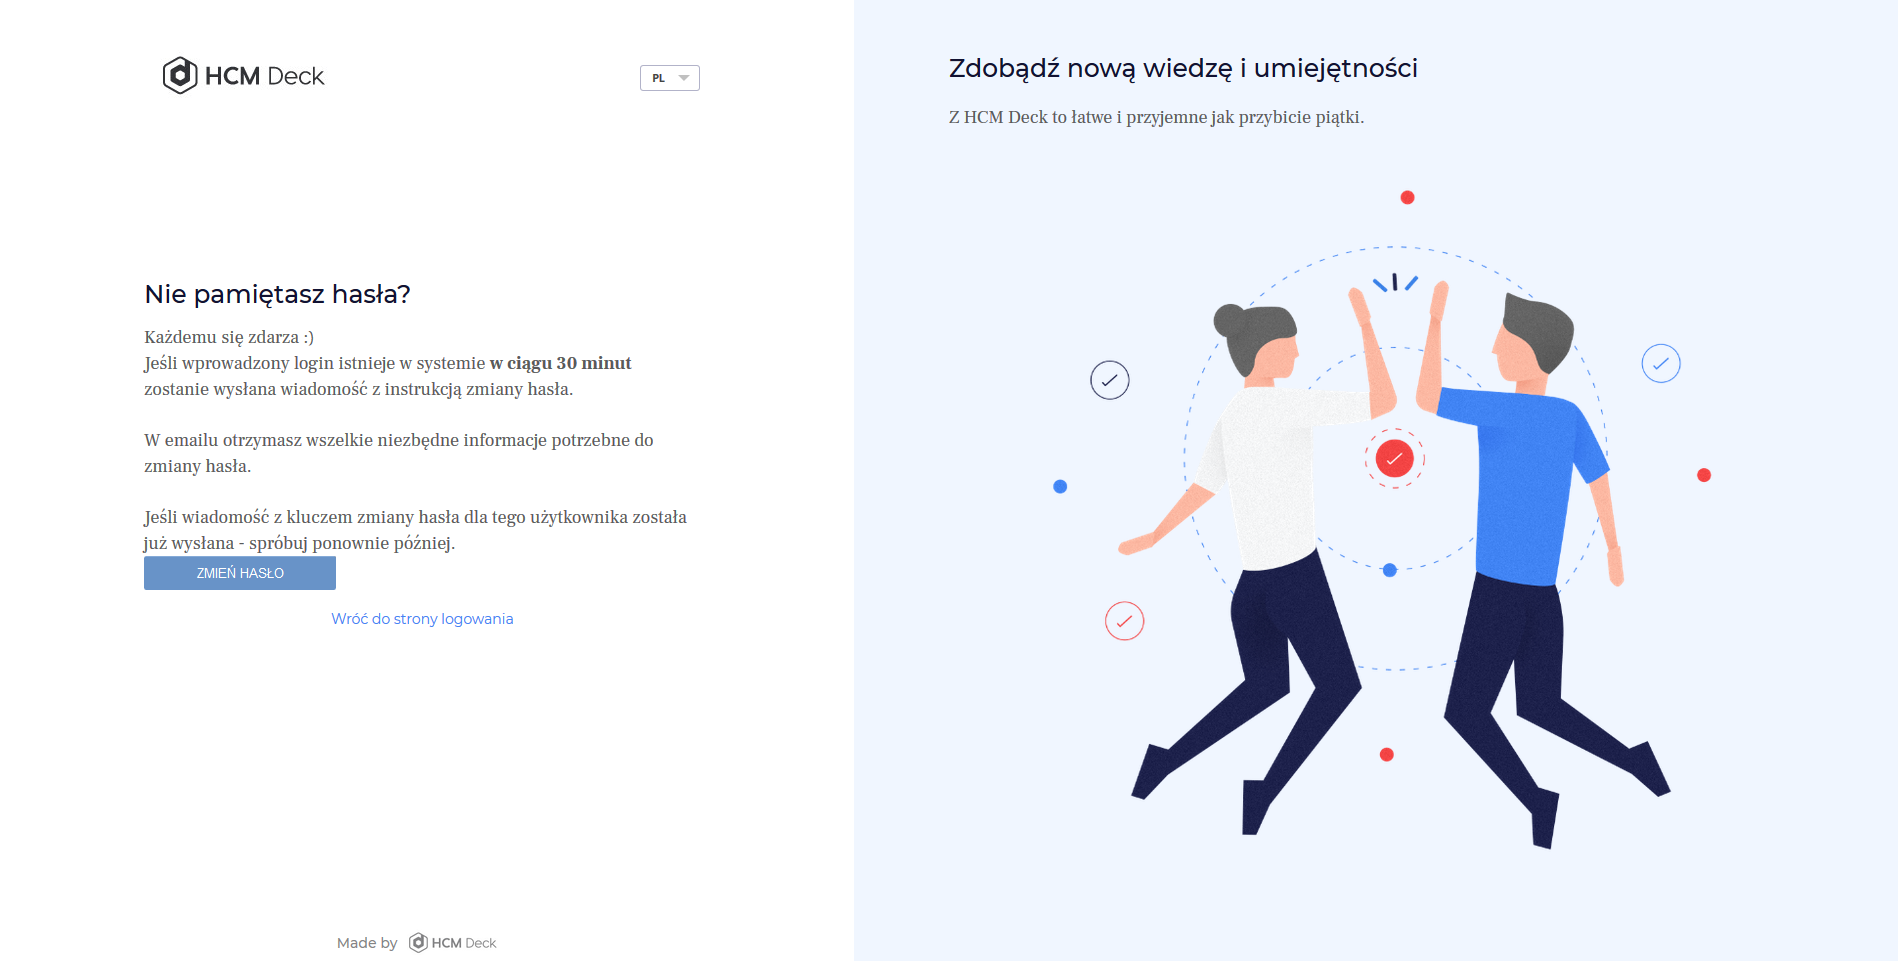Open the PL language dropdown
Viewport: 1898px width, 961px height.
(669, 78)
